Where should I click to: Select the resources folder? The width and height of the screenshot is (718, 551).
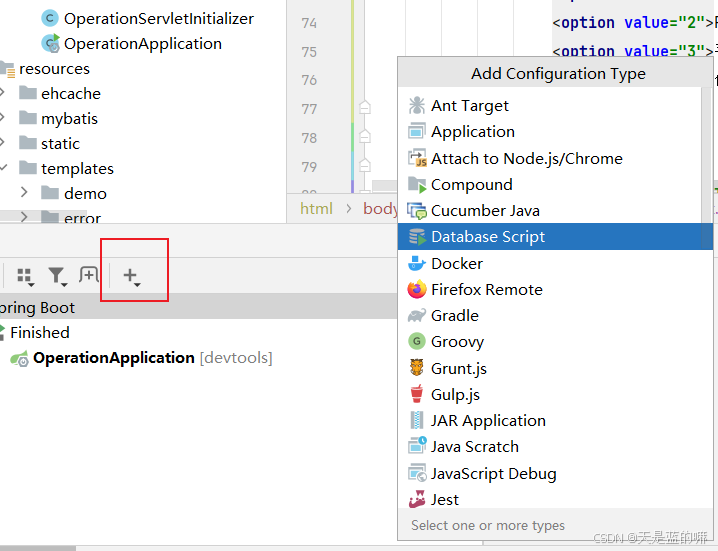coord(54,69)
